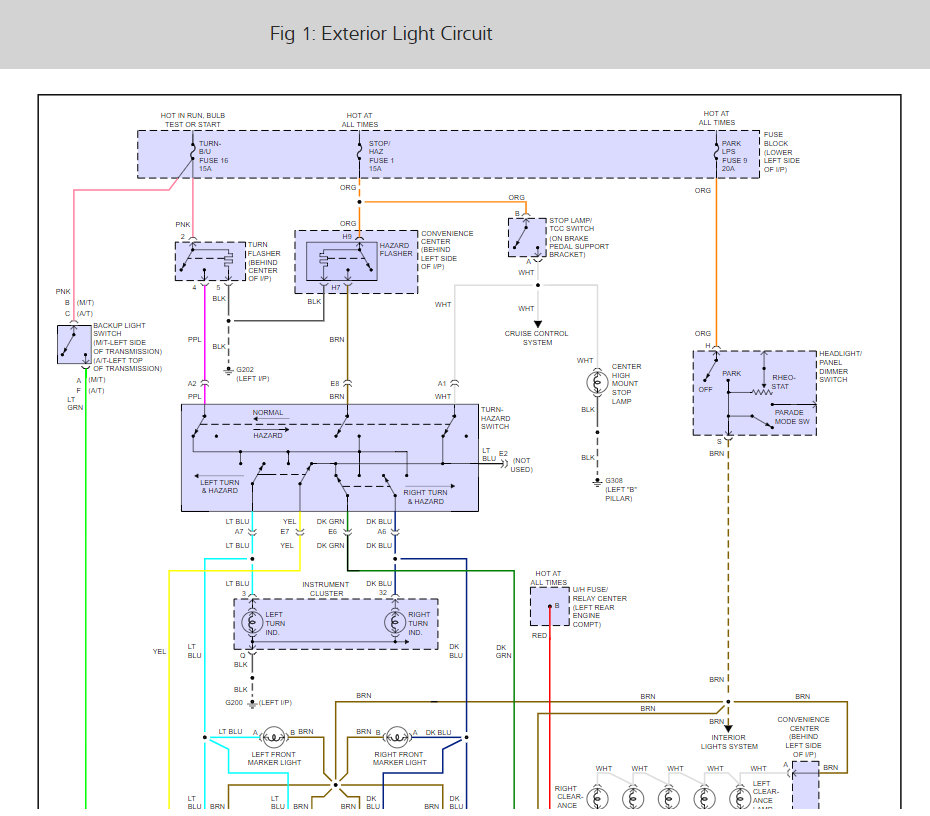Click the Backup Light Switch symbol
The image size is (930, 816).
pyautogui.click(x=74, y=344)
